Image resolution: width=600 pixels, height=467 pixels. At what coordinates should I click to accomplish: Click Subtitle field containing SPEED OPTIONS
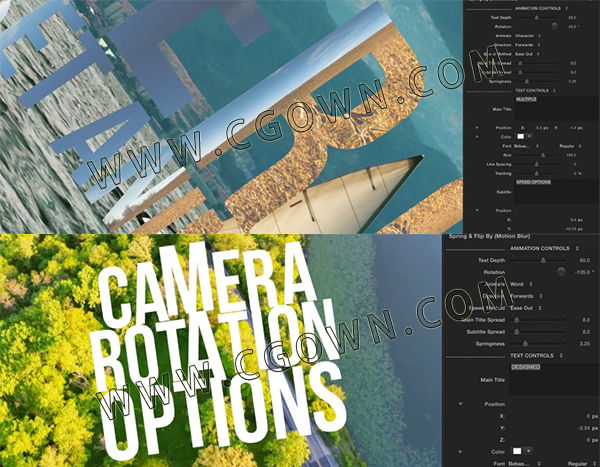click(x=556, y=191)
